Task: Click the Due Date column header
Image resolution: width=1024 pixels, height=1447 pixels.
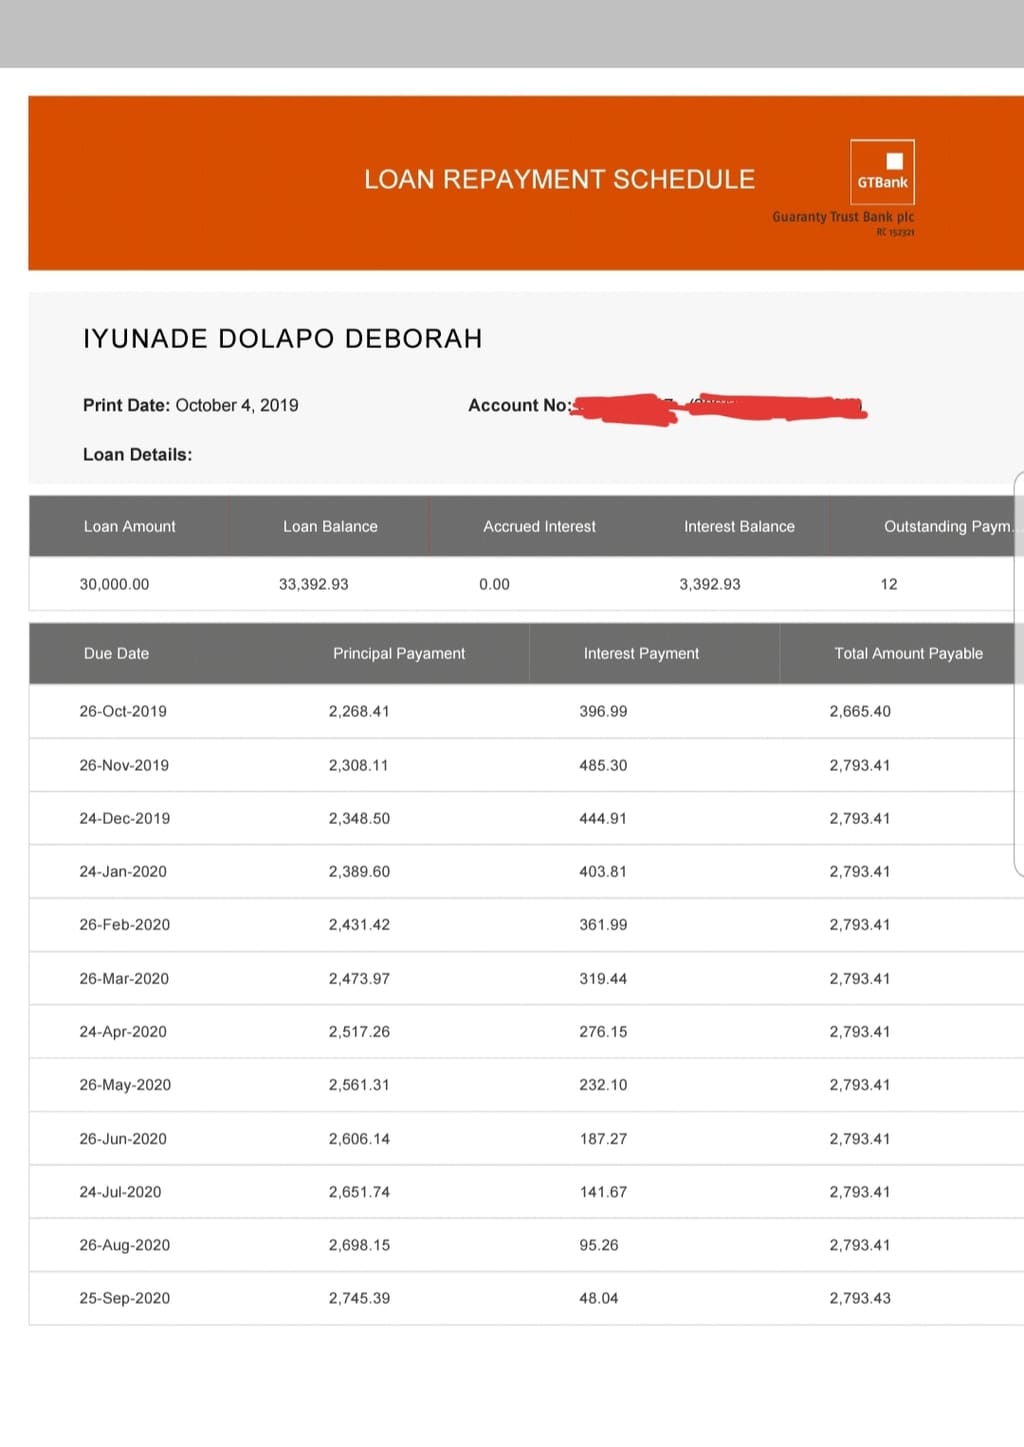Action: (x=116, y=653)
